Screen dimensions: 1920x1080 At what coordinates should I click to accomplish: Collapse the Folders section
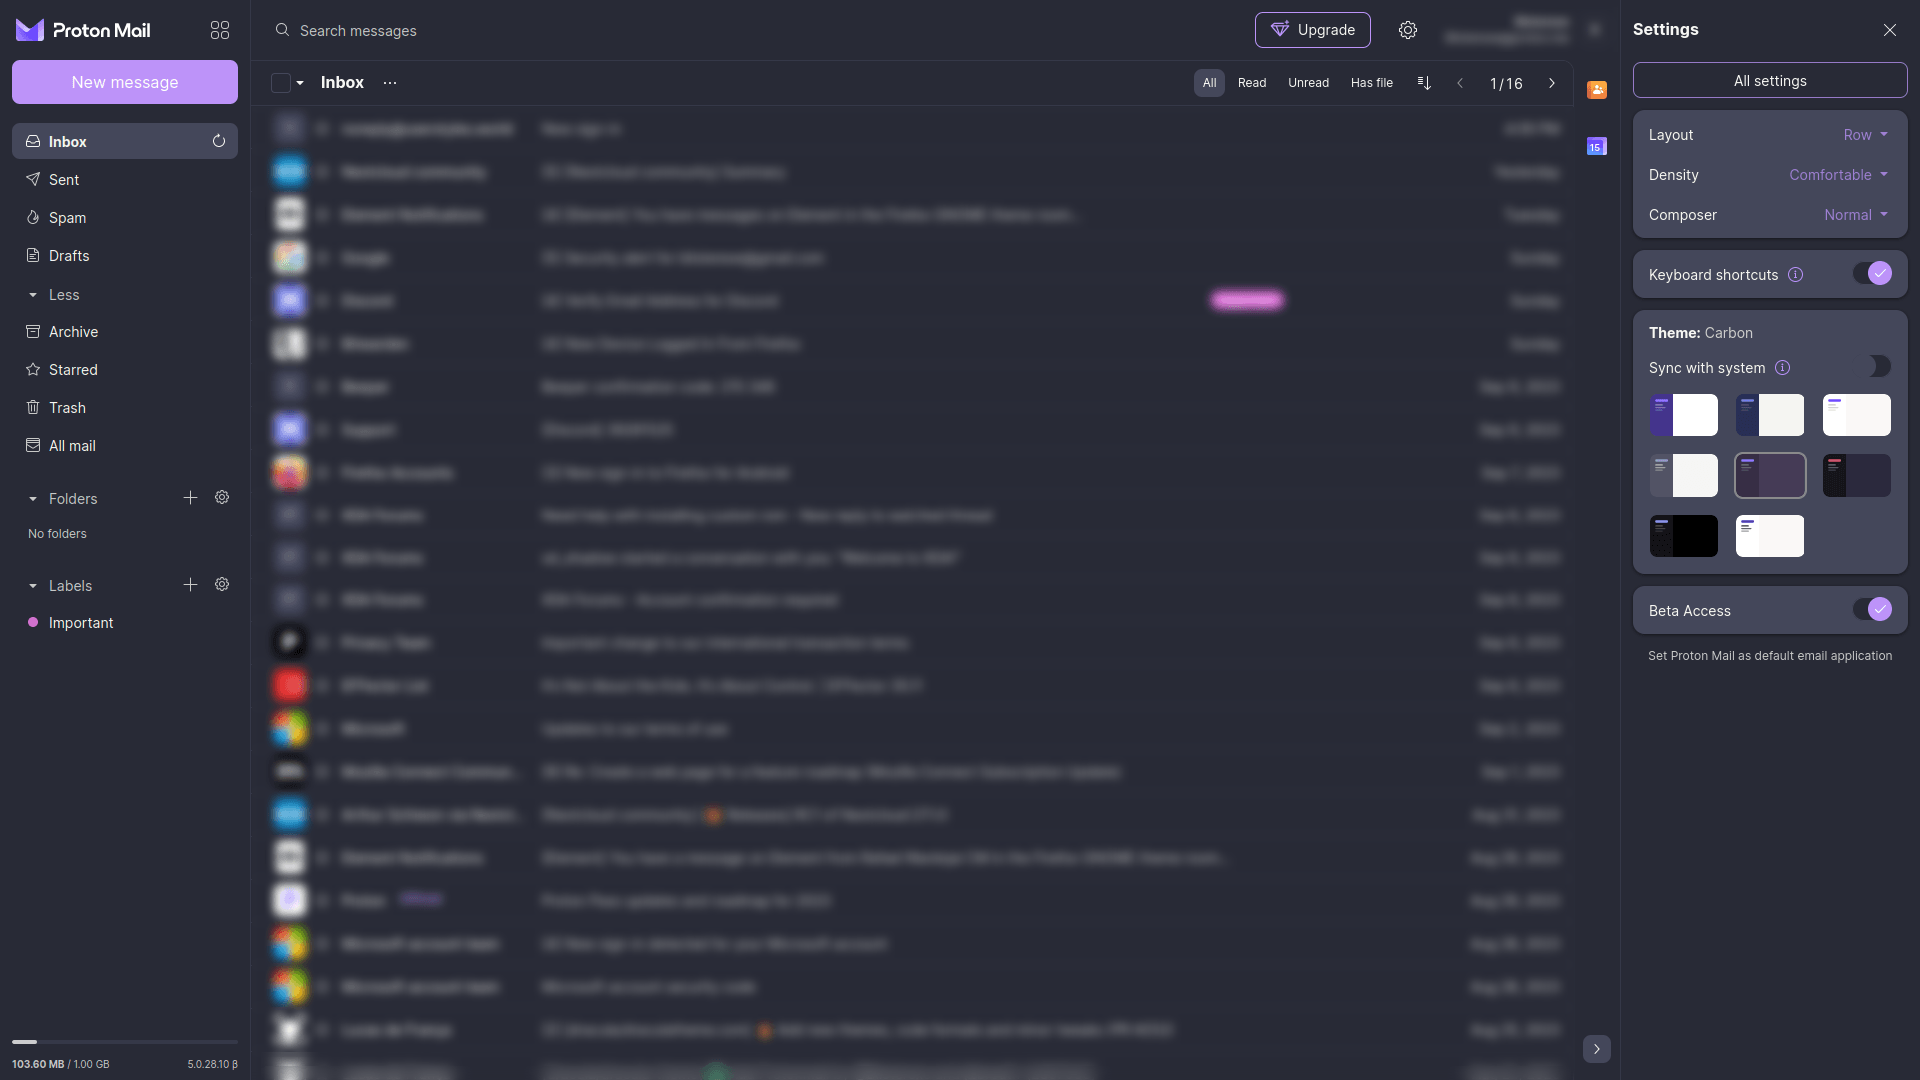[62, 499]
